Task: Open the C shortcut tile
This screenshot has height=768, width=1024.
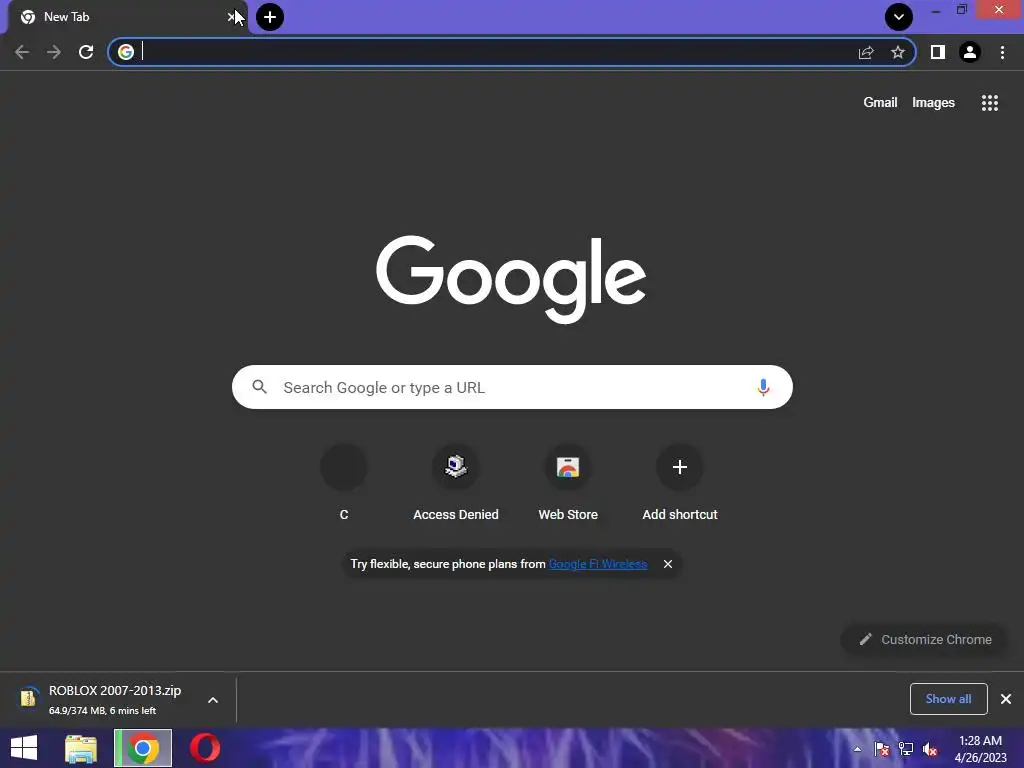Action: (x=344, y=483)
